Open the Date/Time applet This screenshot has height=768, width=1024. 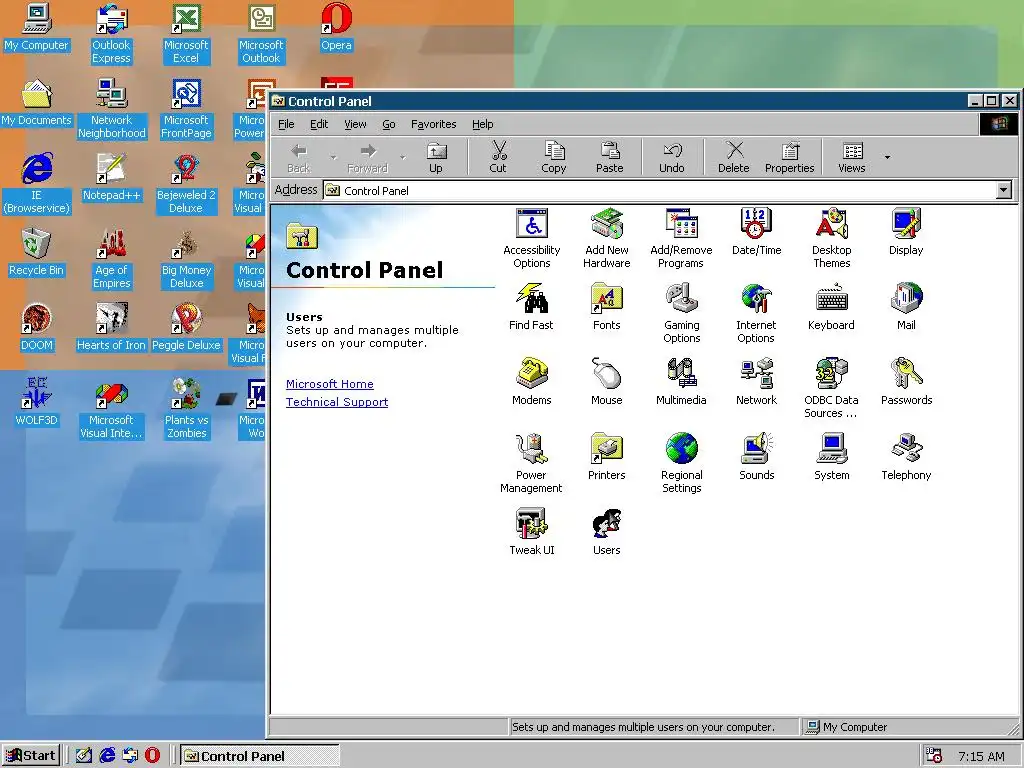click(756, 224)
